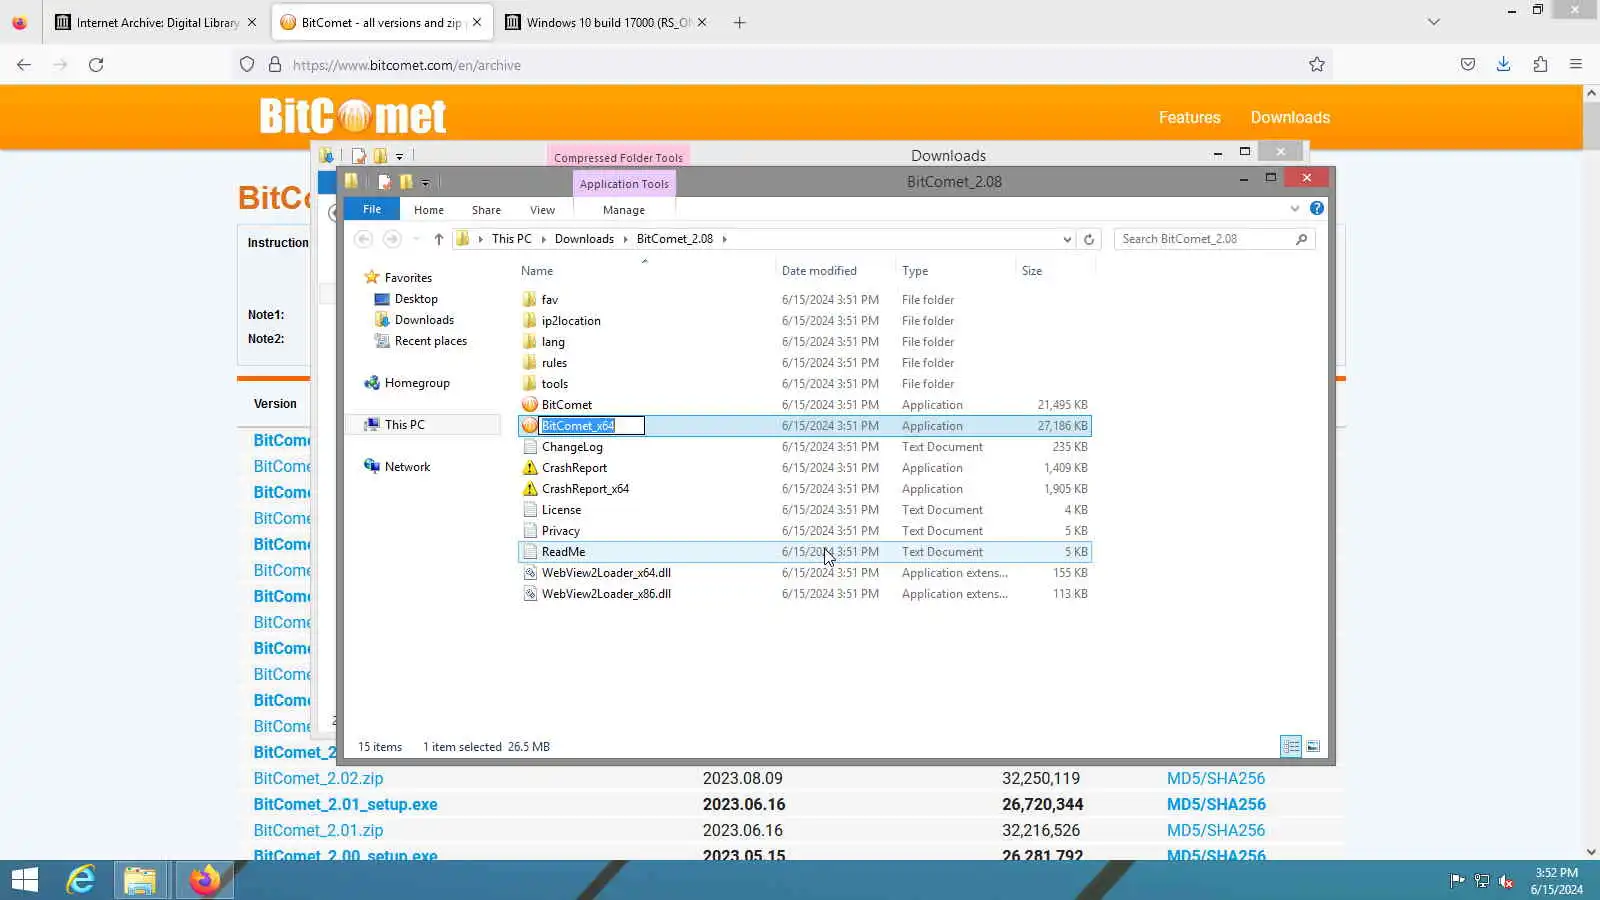Open the Save to Pocket icon
Viewport: 1600px width, 900px height.
[1468, 65]
